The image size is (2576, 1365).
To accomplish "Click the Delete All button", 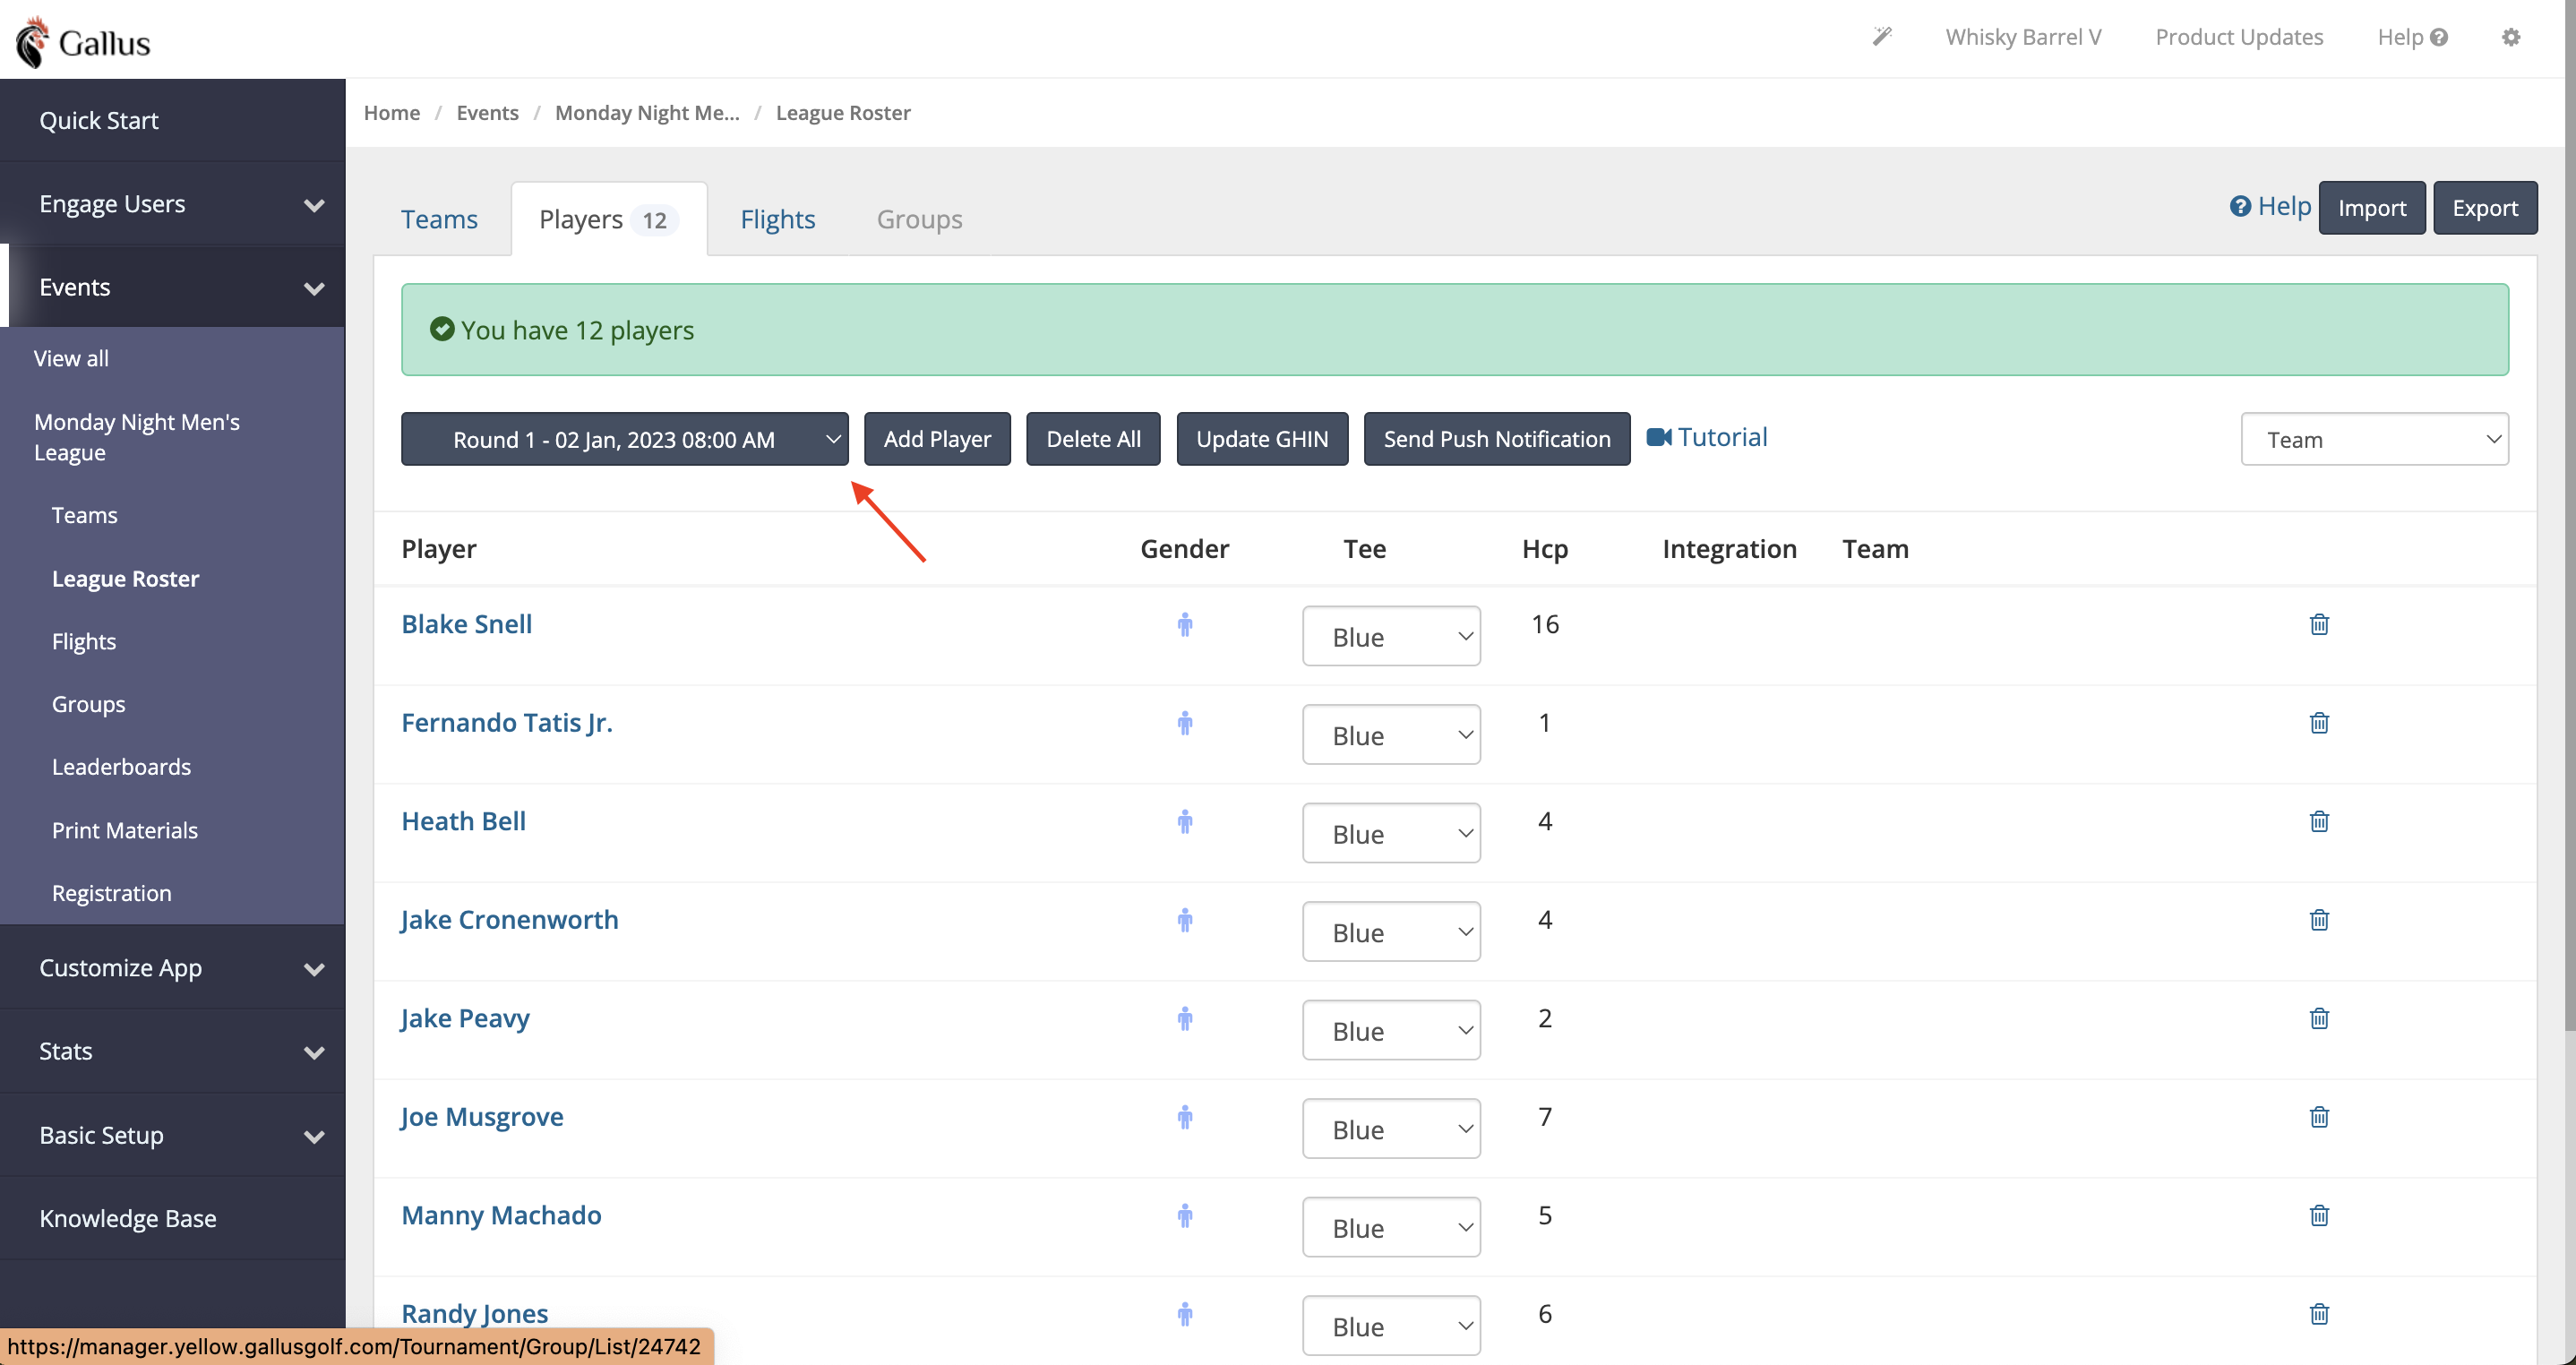I will (1093, 439).
